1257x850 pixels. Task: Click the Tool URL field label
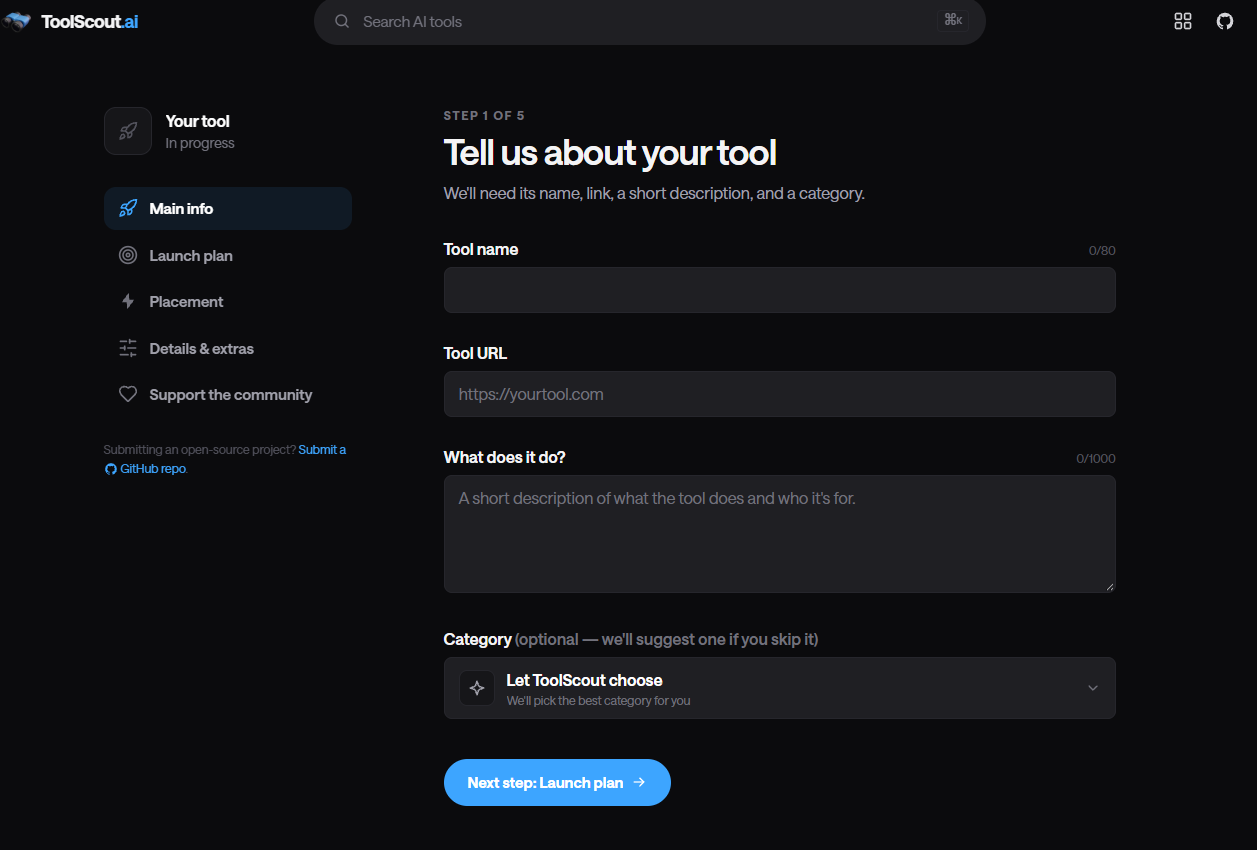click(x=475, y=353)
